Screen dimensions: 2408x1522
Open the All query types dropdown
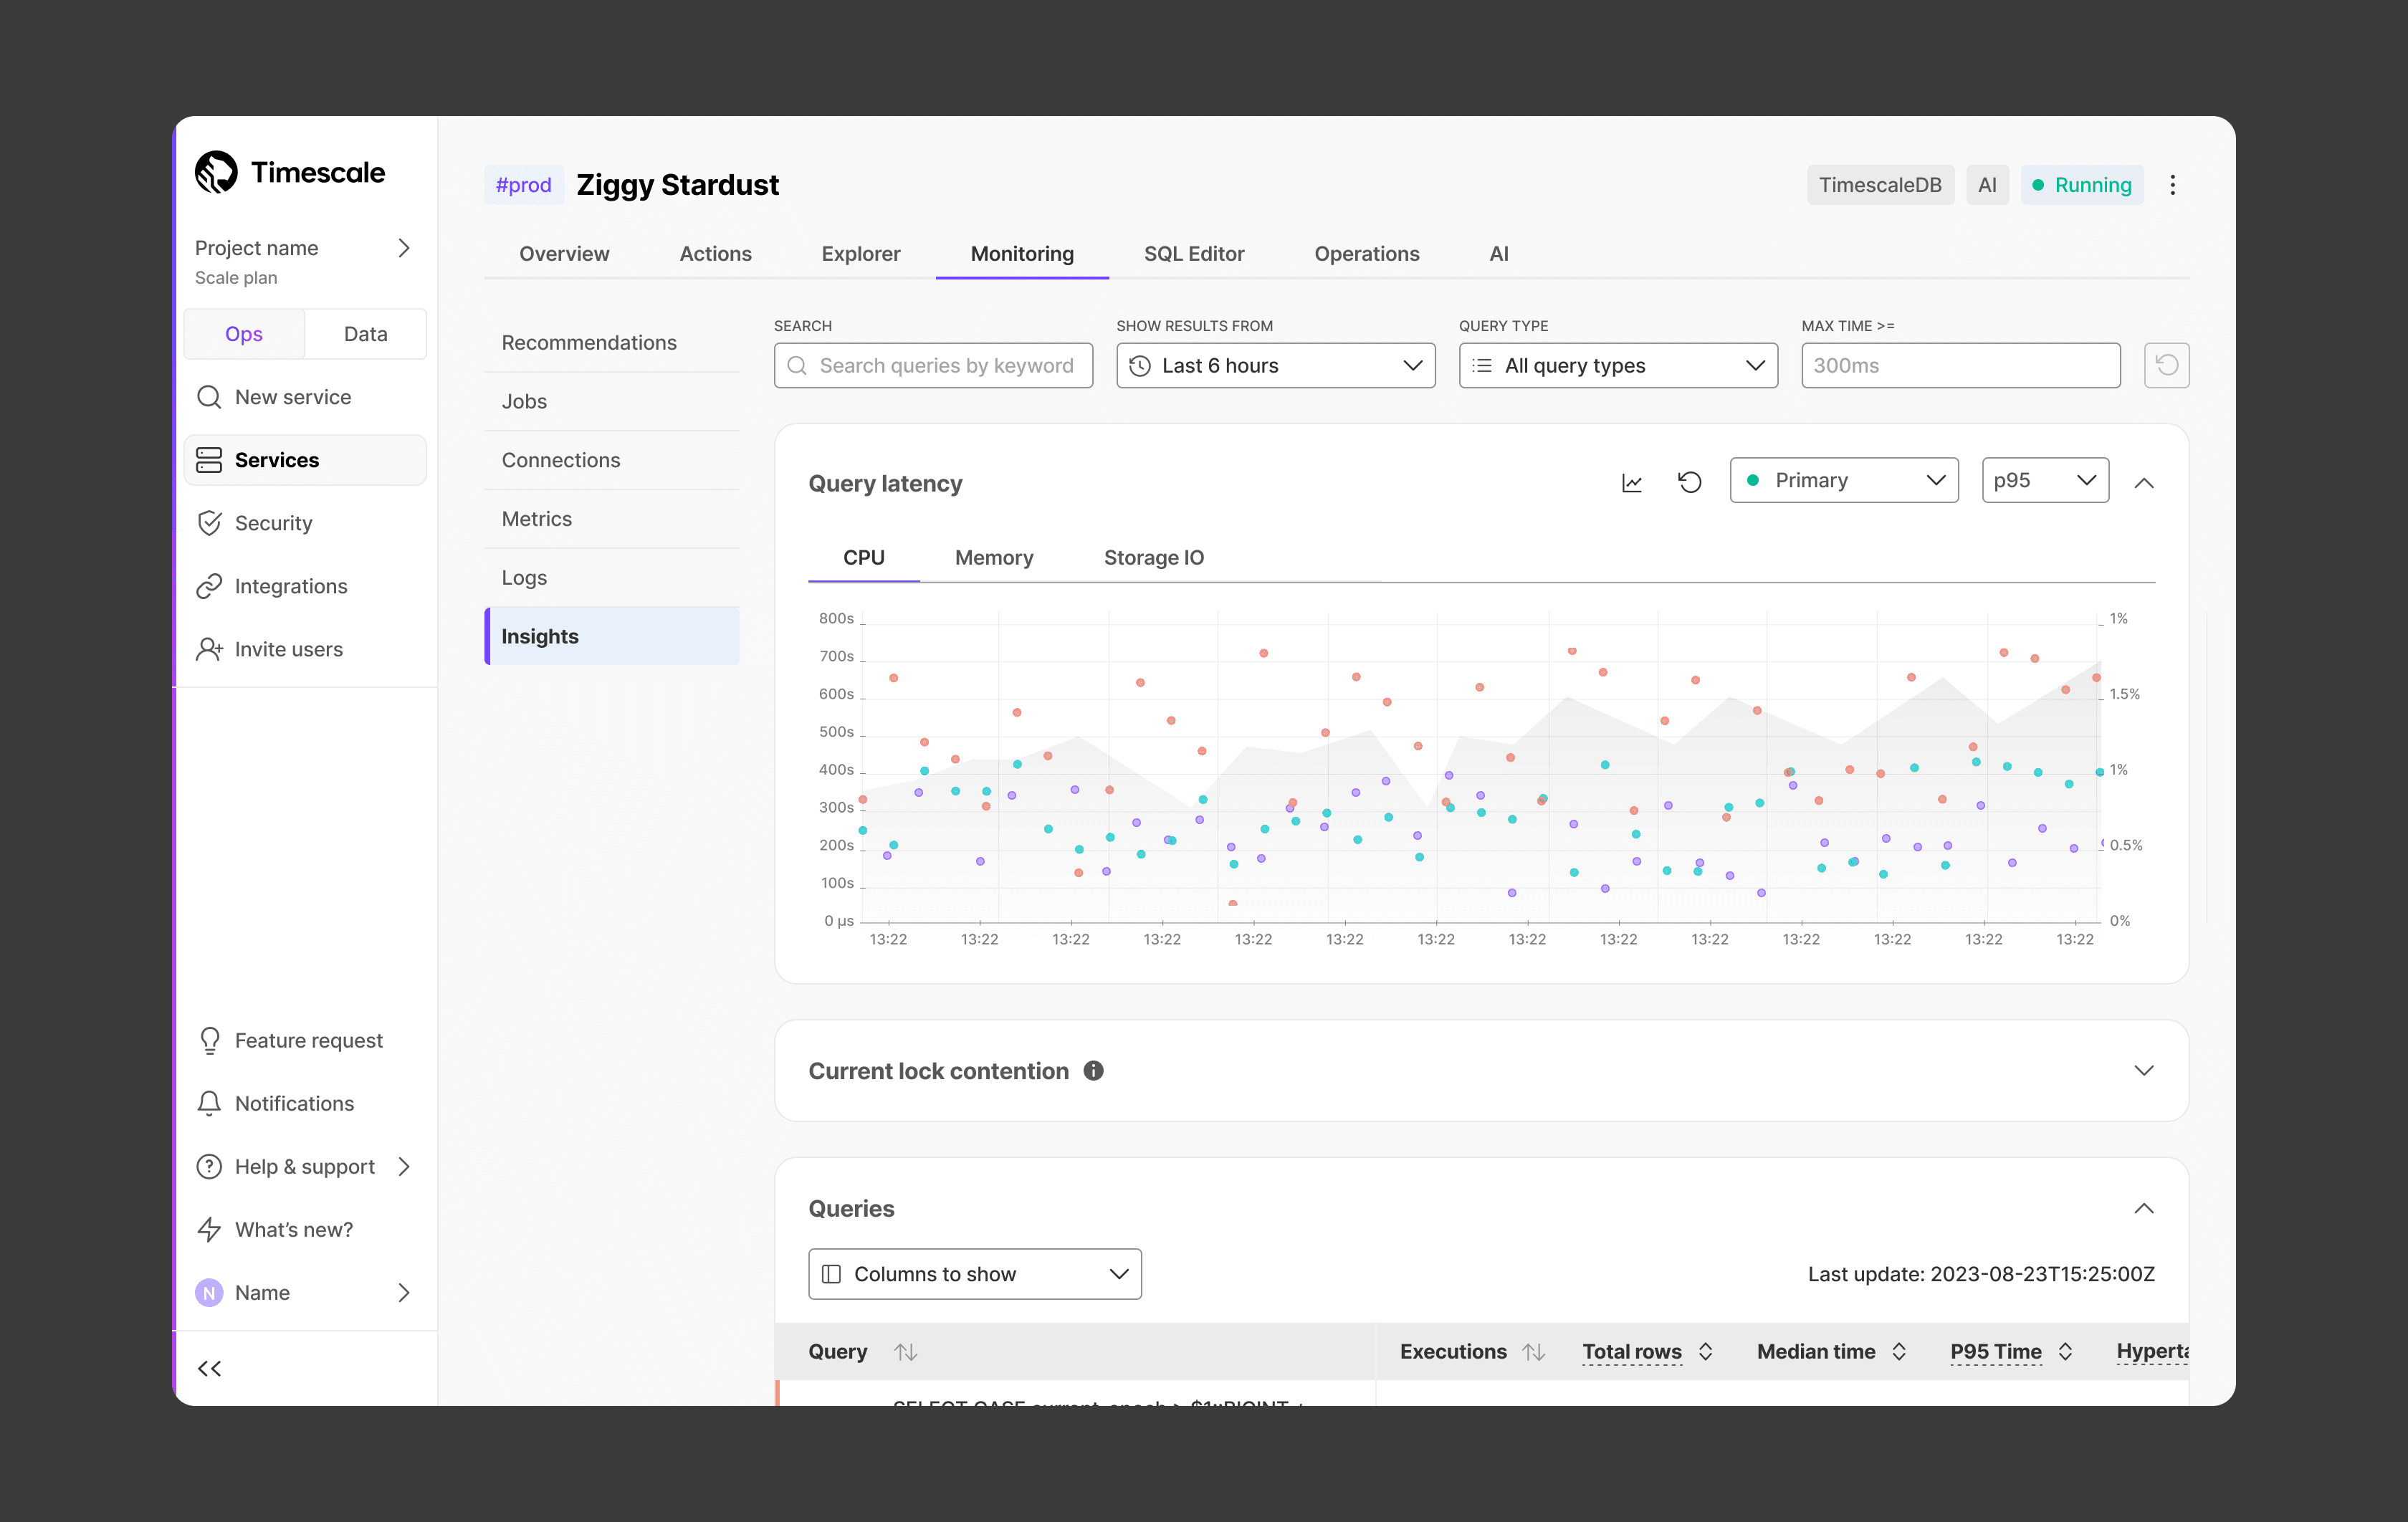[1618, 366]
